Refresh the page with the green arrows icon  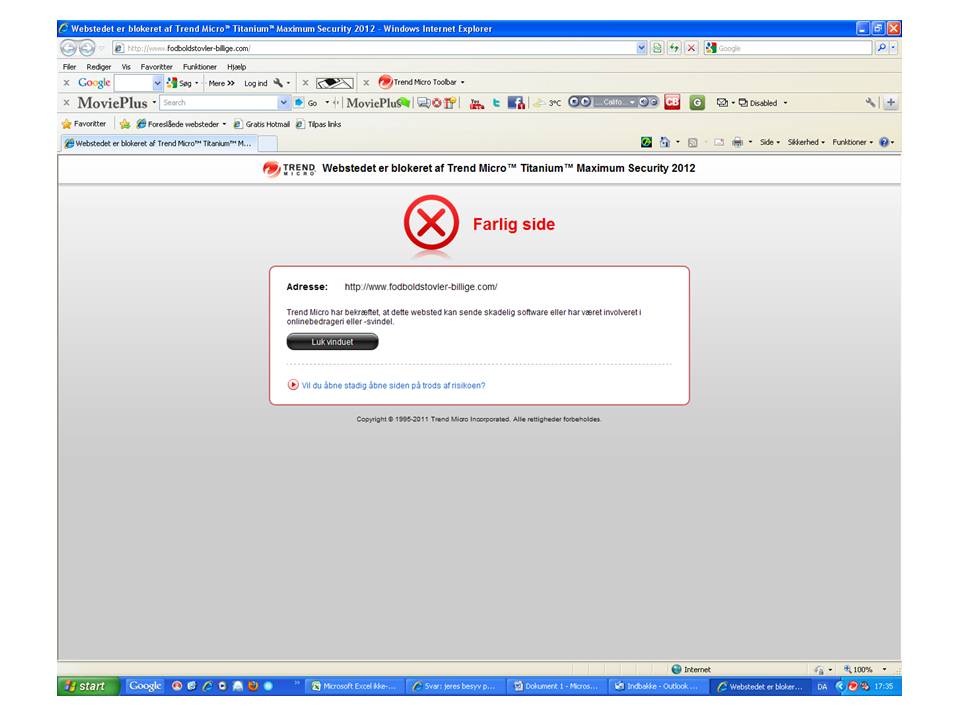coord(674,48)
